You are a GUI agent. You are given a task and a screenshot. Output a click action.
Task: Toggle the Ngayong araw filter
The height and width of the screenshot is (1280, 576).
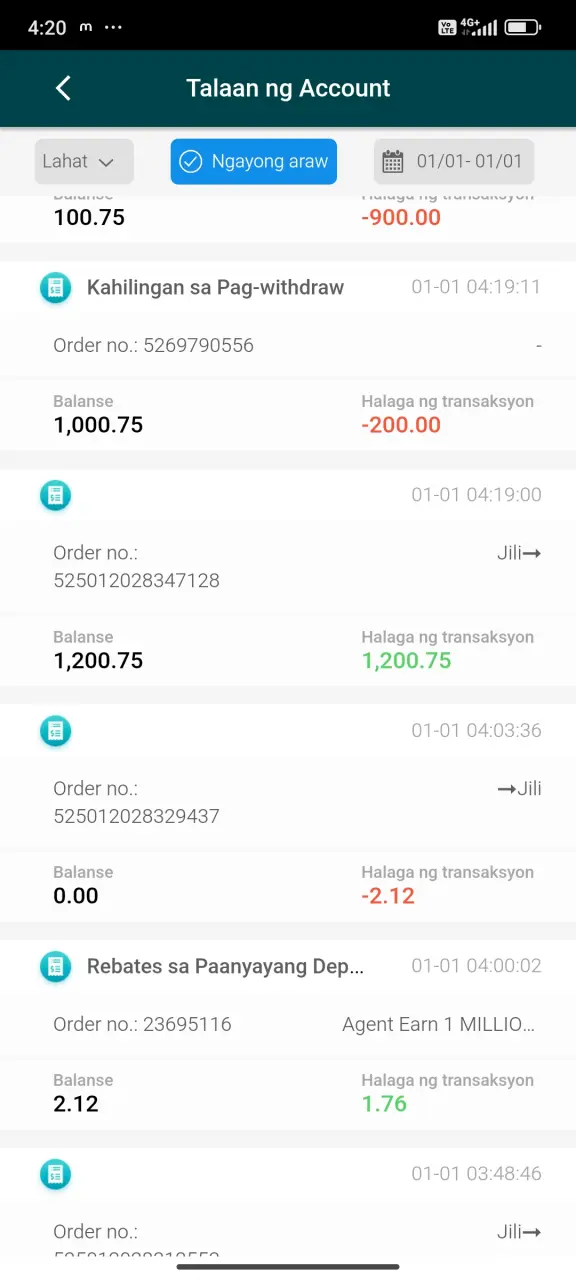[254, 161]
